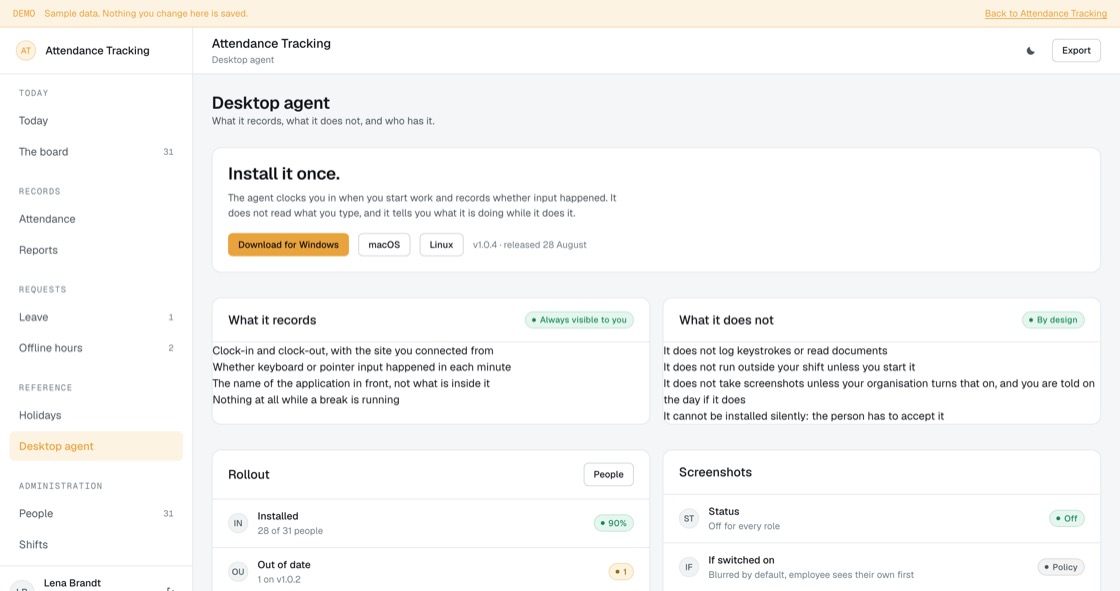1120x591 pixels.
Task: Open People under Administration in the sidebar
Action: pos(96,513)
